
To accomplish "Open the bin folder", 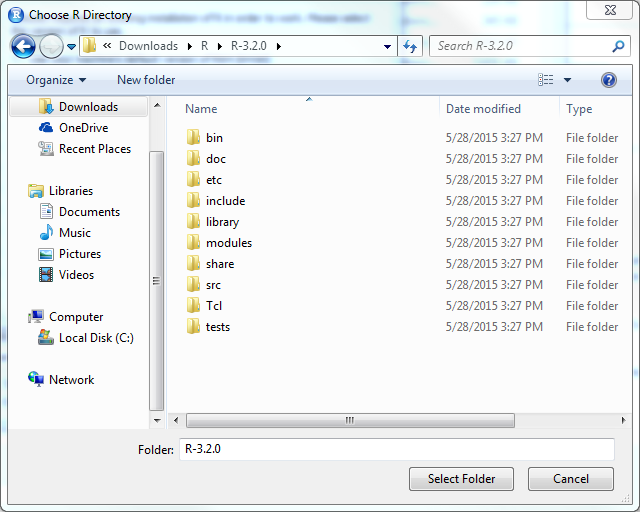I will click(x=214, y=138).
